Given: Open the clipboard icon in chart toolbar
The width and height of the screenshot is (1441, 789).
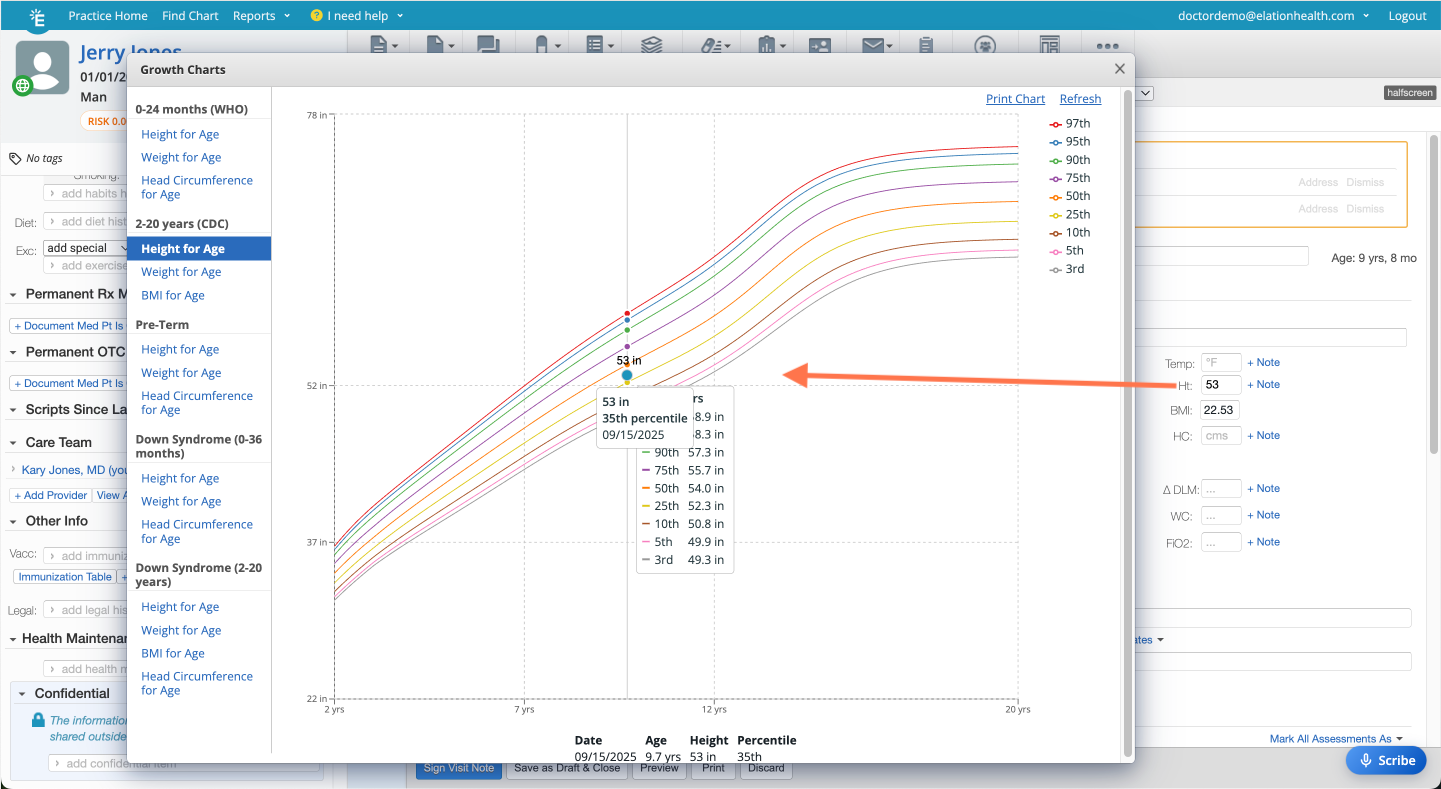Looking at the screenshot, I should (925, 45).
